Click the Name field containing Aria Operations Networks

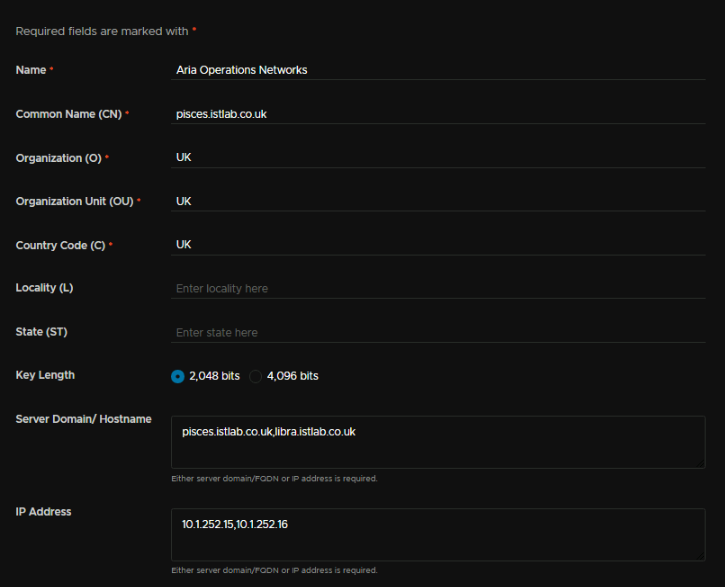(438, 70)
